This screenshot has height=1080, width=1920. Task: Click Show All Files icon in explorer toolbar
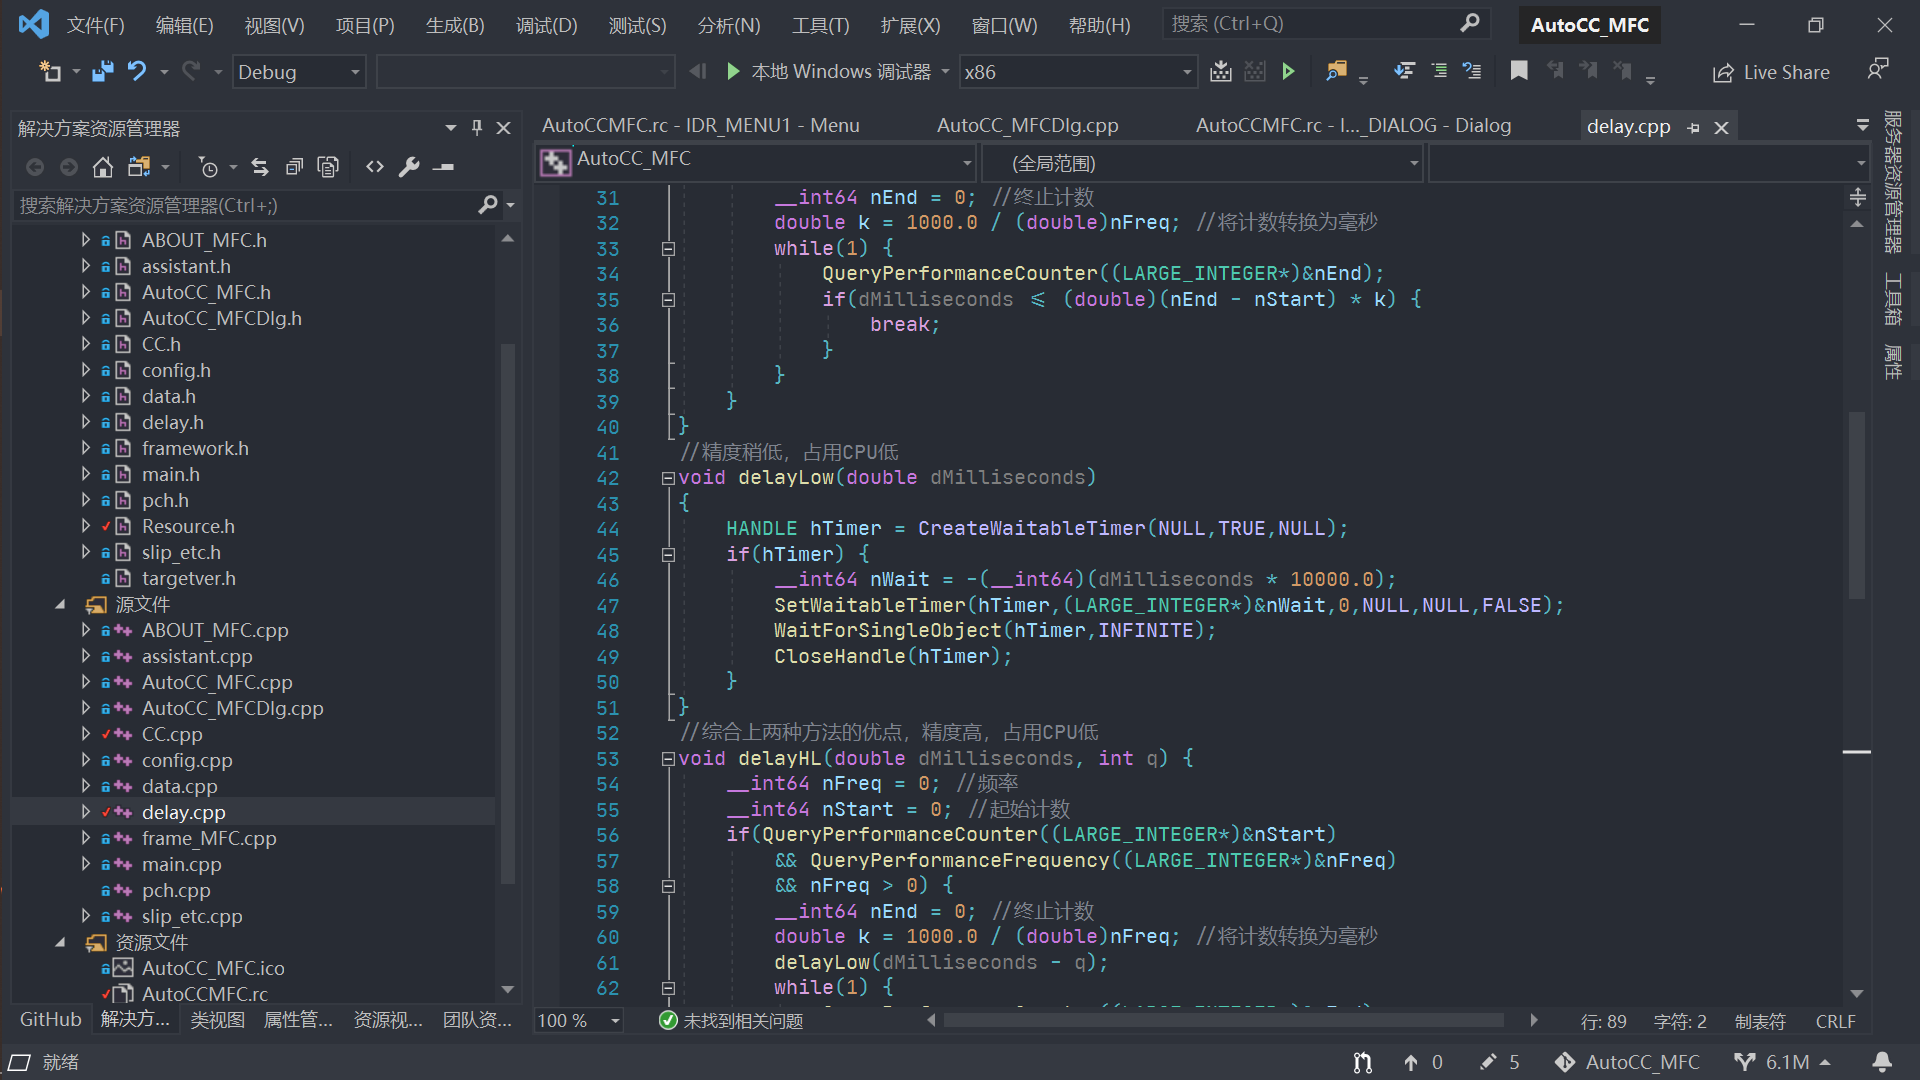(x=328, y=167)
